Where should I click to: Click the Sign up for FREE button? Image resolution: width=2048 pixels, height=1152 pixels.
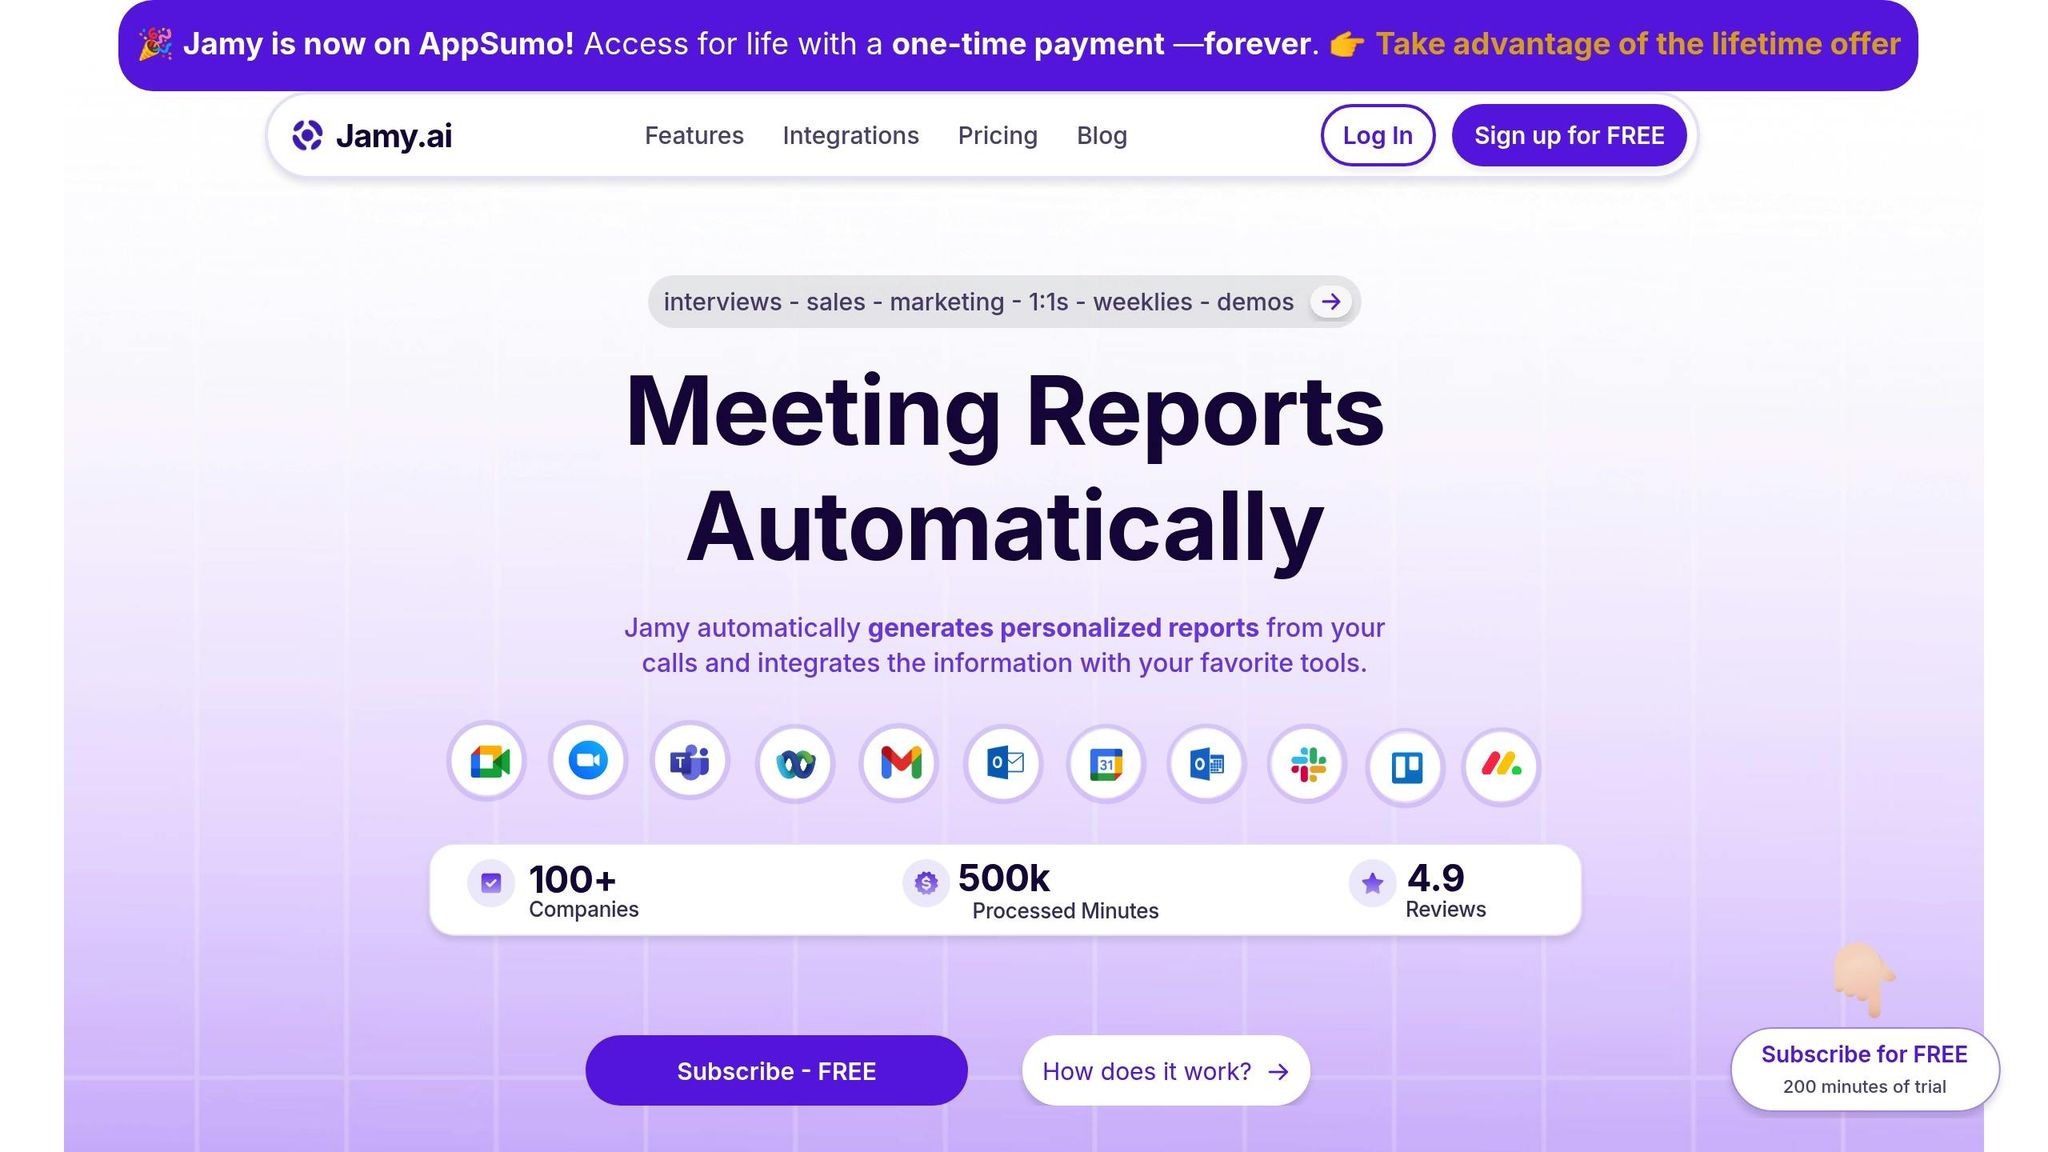pyautogui.click(x=1569, y=135)
